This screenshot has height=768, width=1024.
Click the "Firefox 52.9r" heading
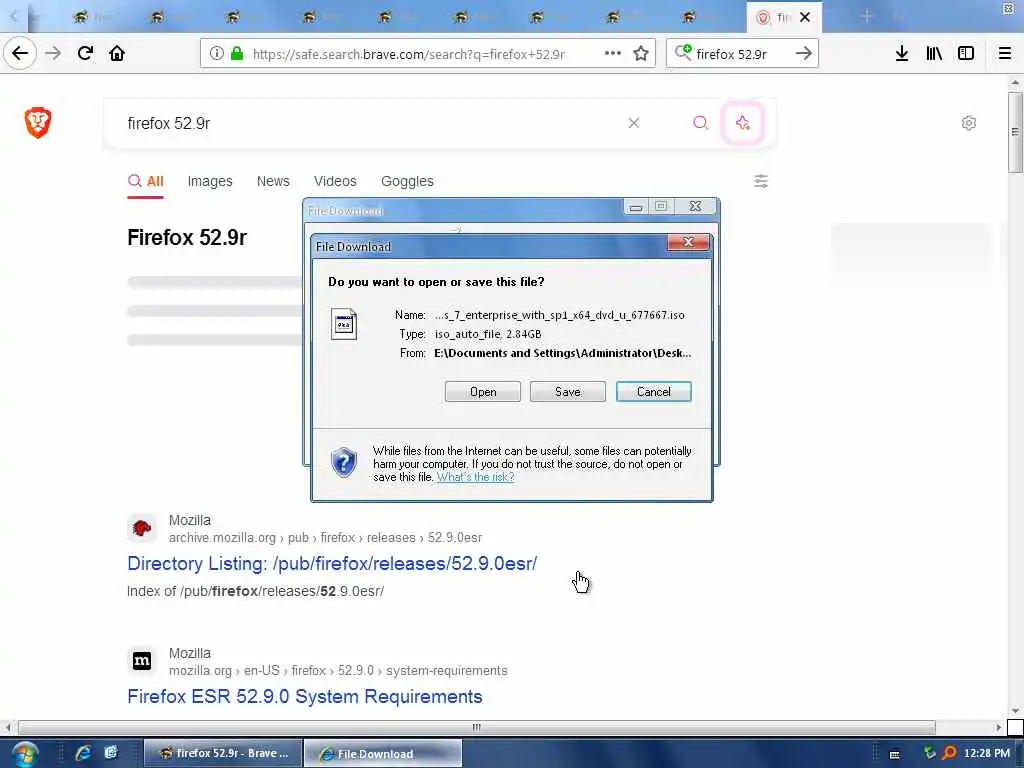(x=187, y=238)
